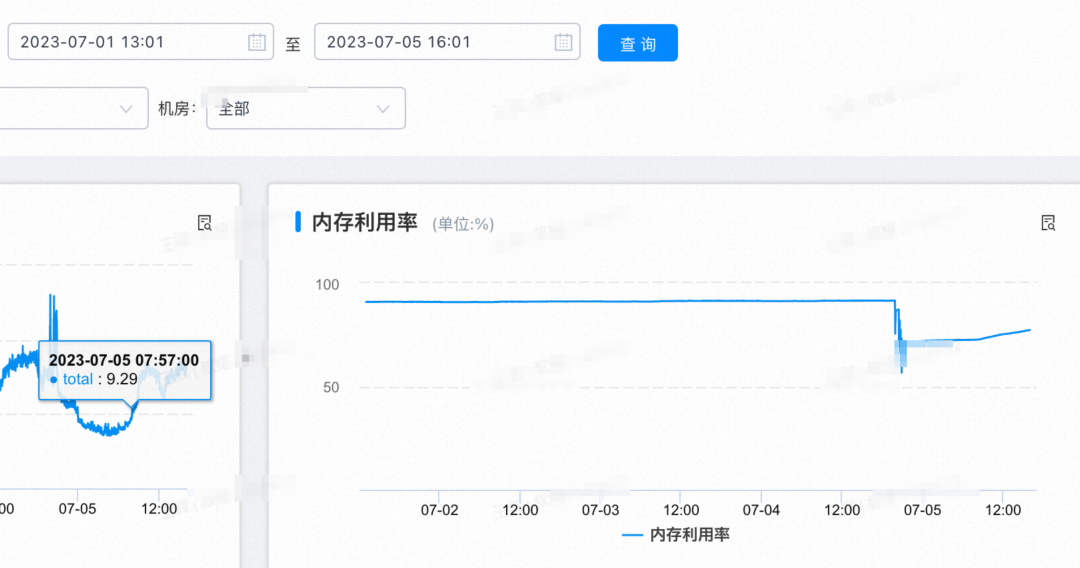
Task: Click the 2023-07-05 07:57:00 tooltip box
Action: 124,369
